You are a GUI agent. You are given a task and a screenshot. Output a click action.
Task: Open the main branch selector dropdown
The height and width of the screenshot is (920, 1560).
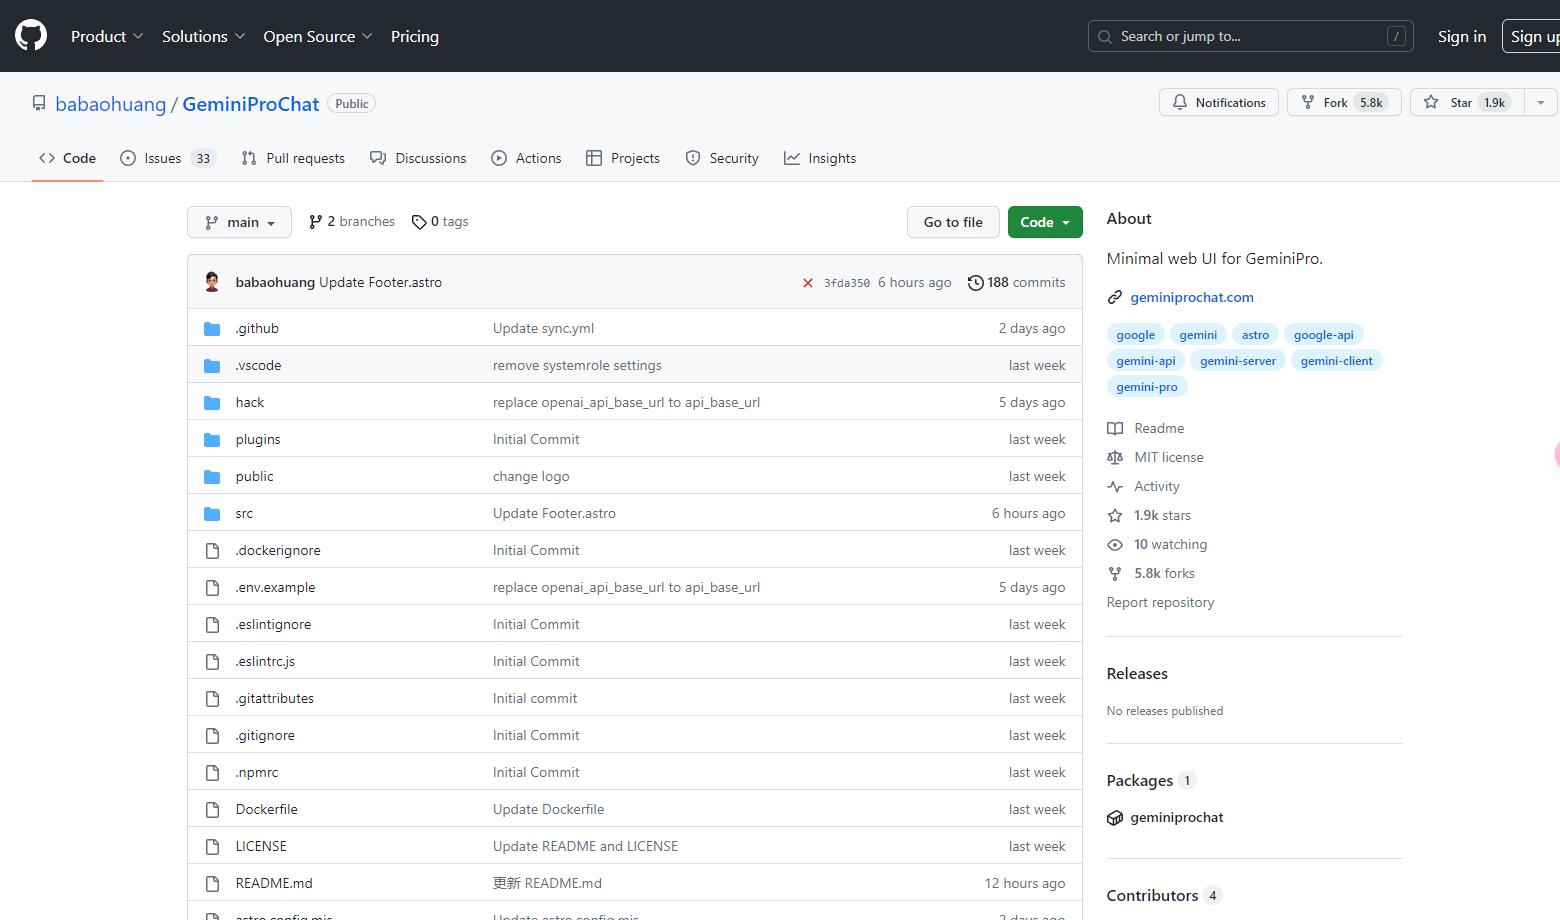pyautogui.click(x=239, y=222)
